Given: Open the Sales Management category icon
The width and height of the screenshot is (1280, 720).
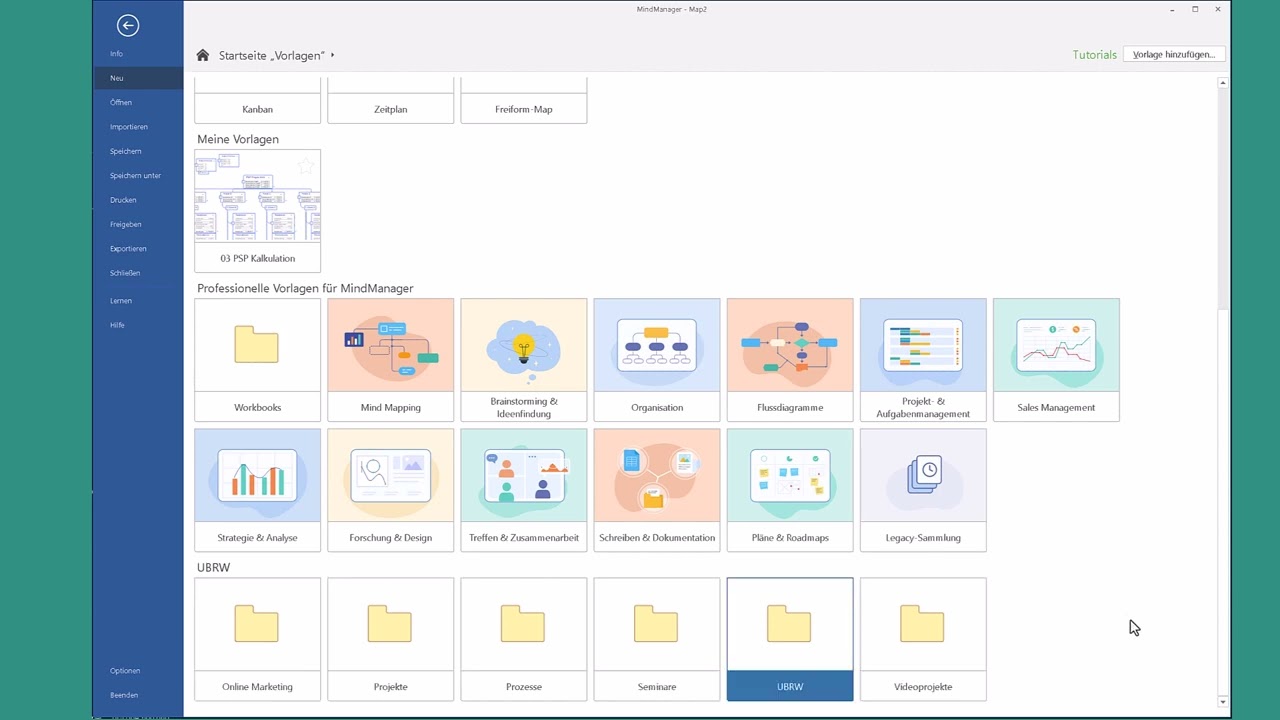Looking at the screenshot, I should coord(1055,345).
